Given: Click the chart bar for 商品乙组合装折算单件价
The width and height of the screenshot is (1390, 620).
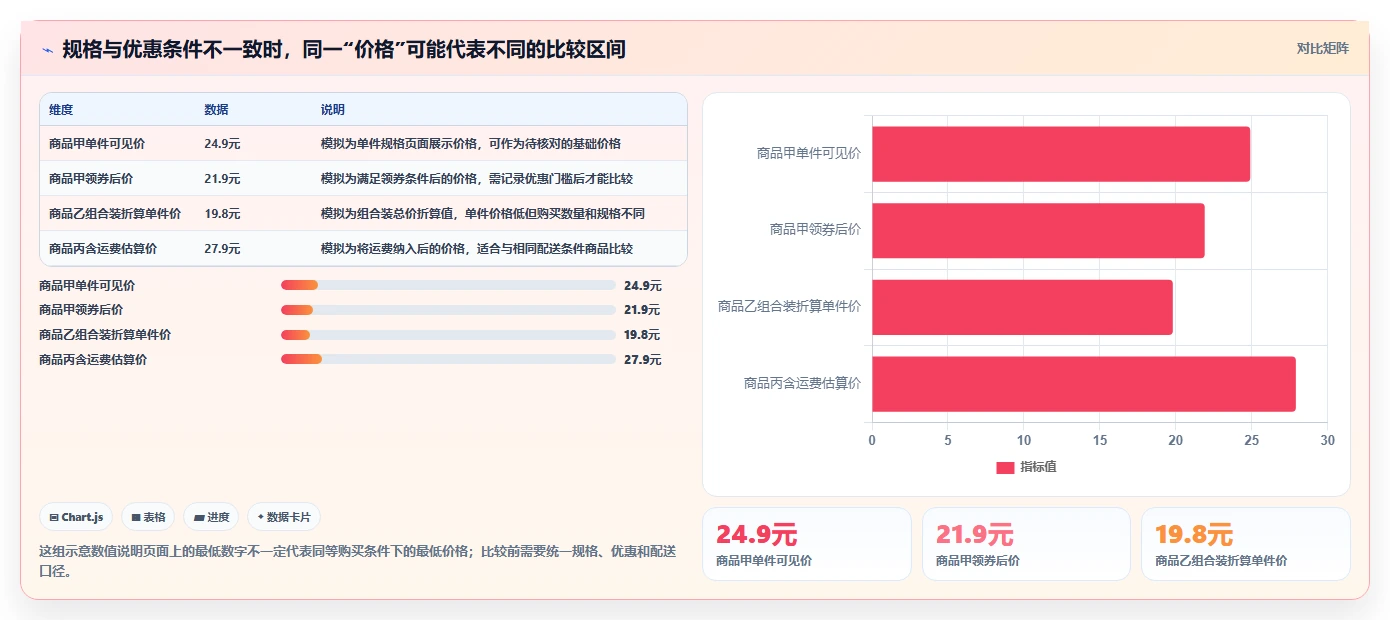Looking at the screenshot, I should coord(1022,307).
